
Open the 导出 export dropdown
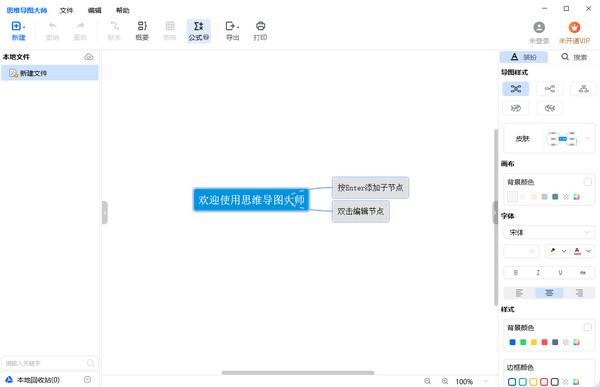(x=232, y=31)
